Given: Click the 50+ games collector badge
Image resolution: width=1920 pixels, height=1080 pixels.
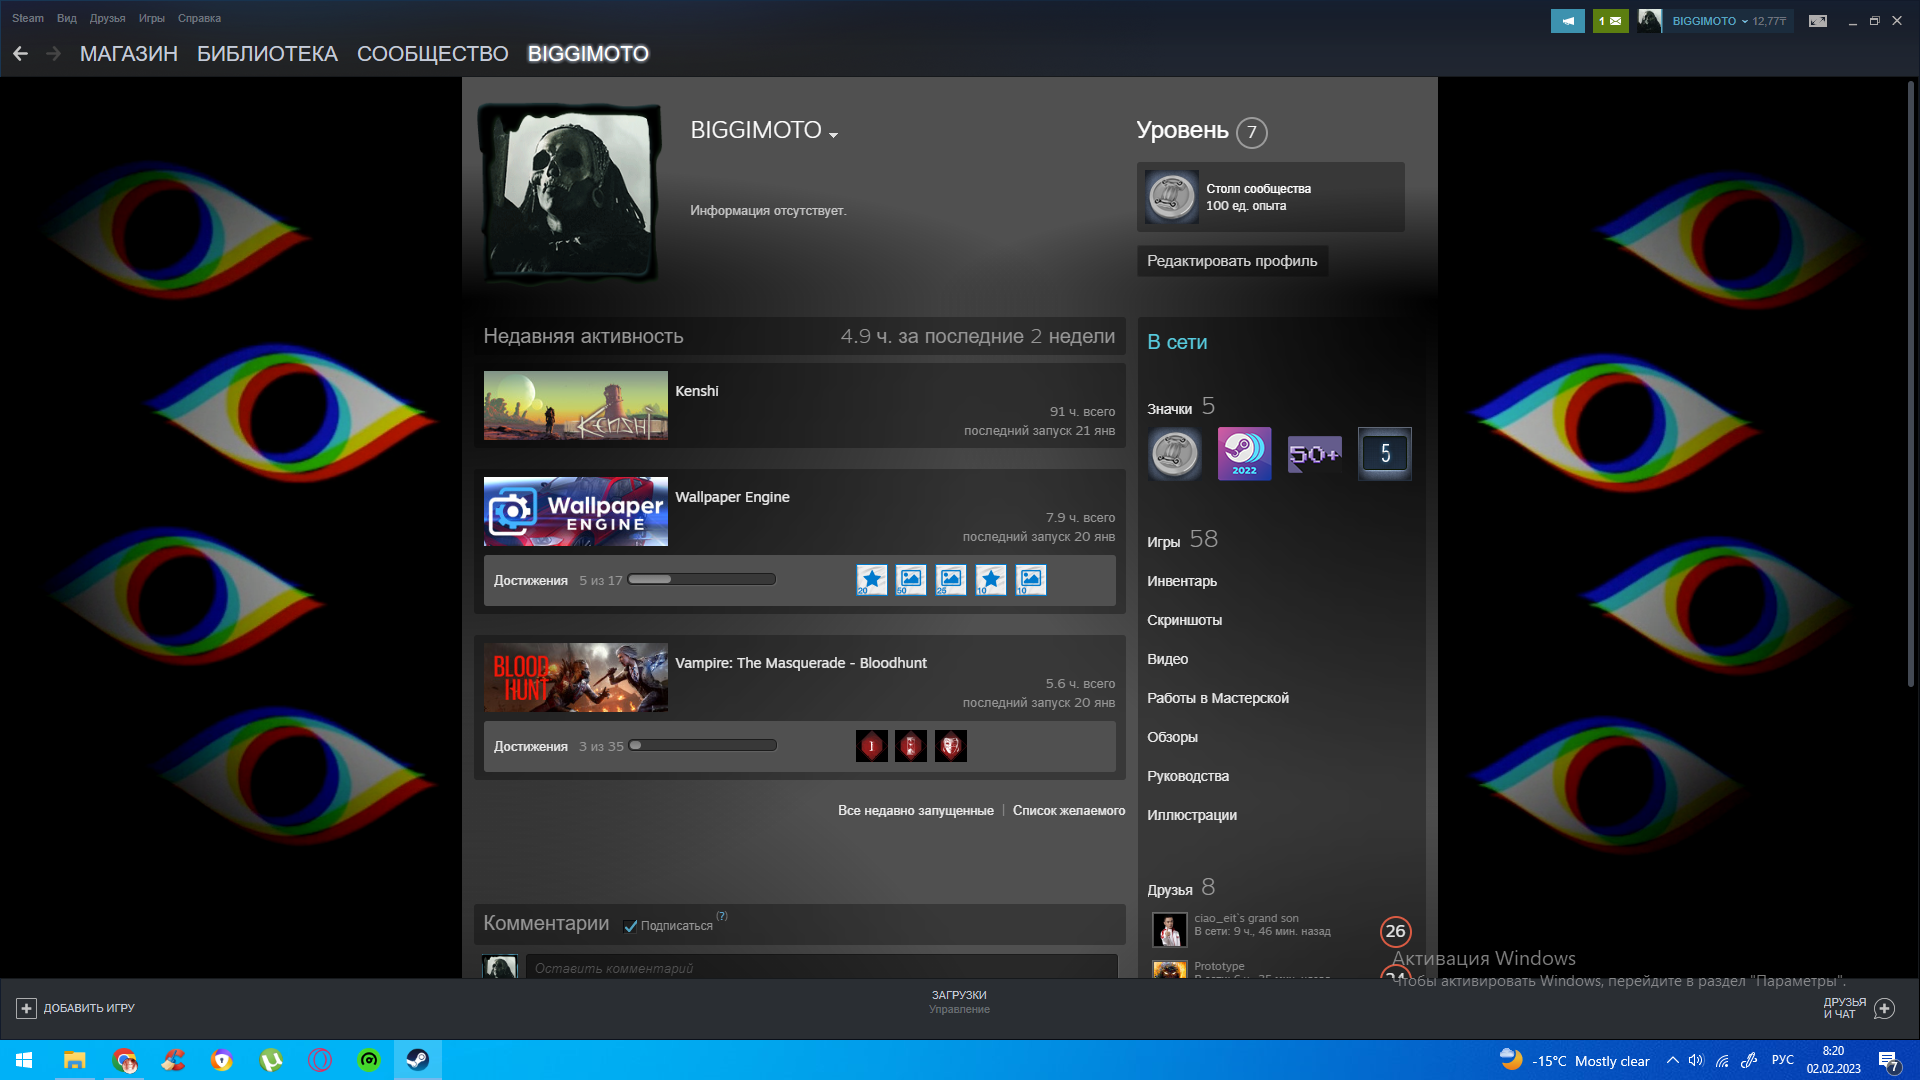Looking at the screenshot, I should [1314, 454].
